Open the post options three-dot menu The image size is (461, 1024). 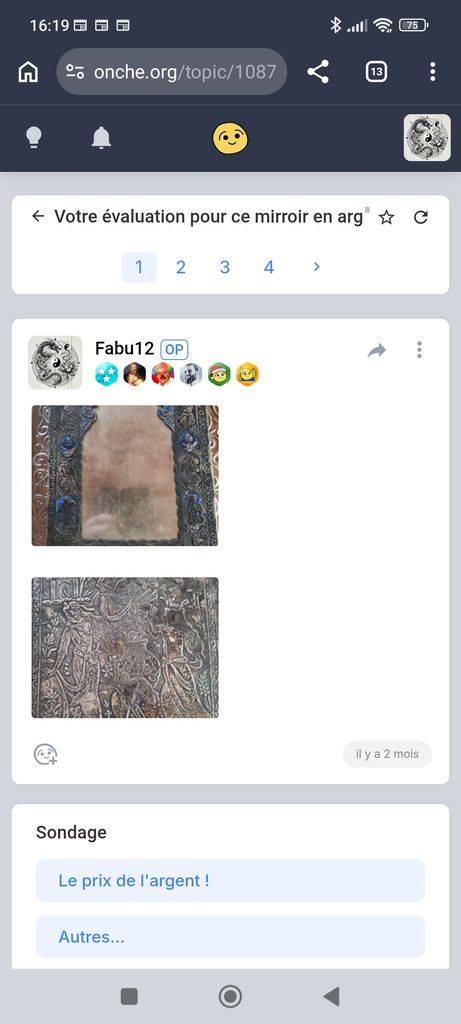(x=419, y=350)
